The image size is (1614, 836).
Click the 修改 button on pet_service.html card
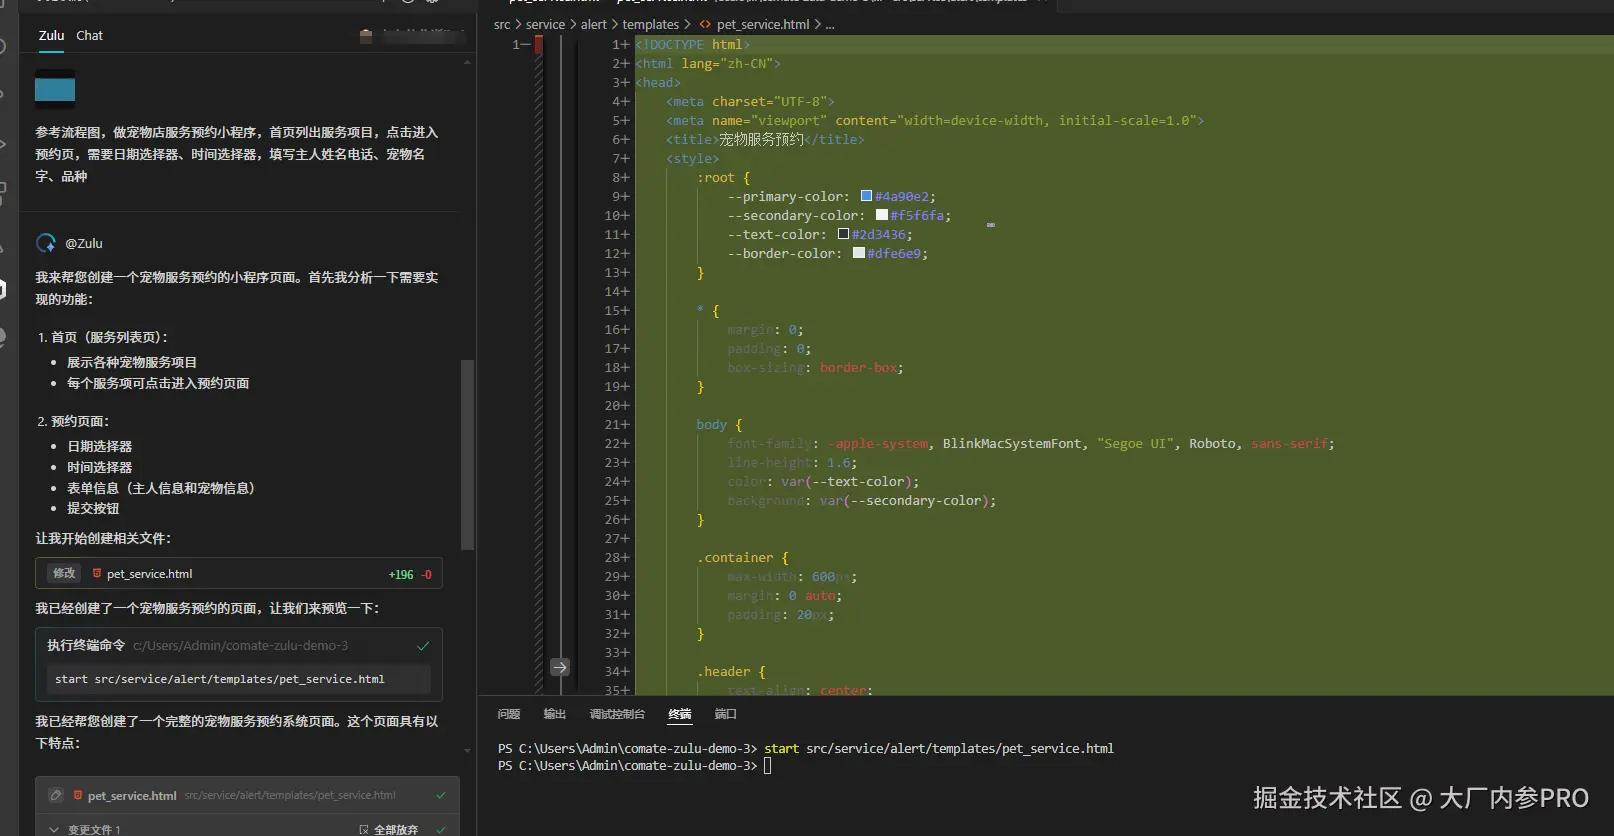click(x=64, y=574)
